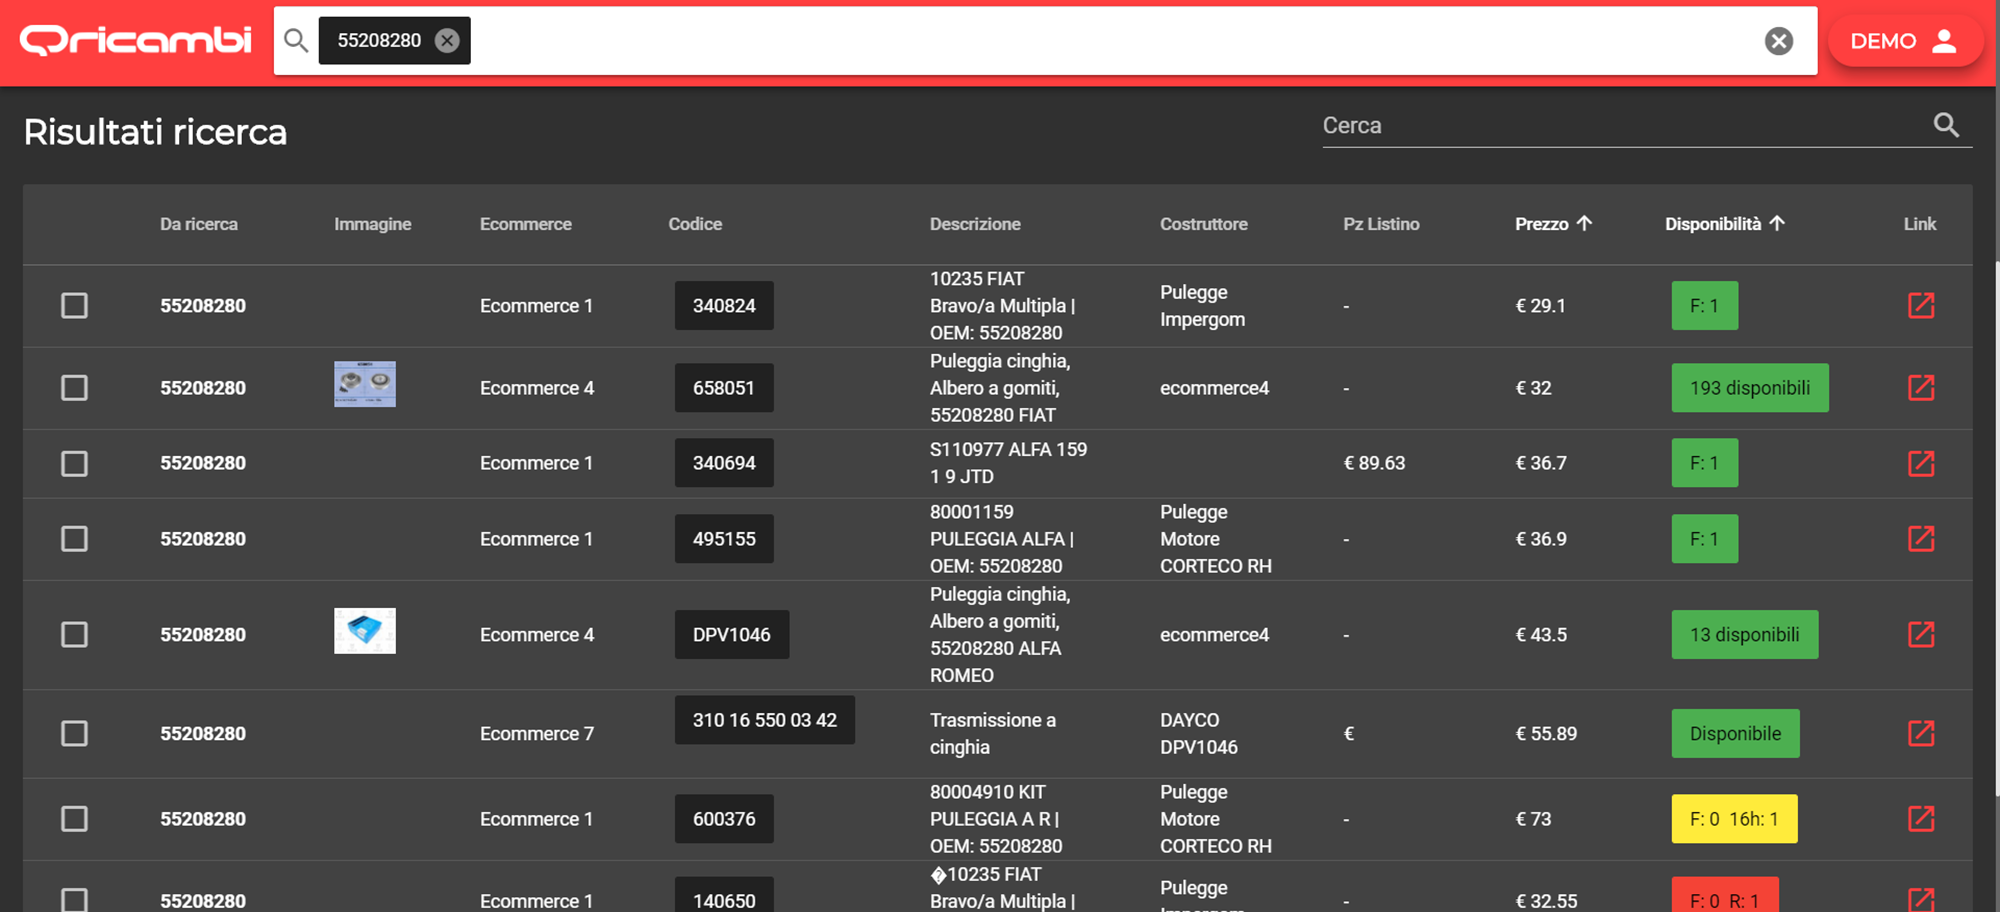Screen dimensions: 2000x912
Task: Select checkbox for code 495155 row
Action: point(74,538)
